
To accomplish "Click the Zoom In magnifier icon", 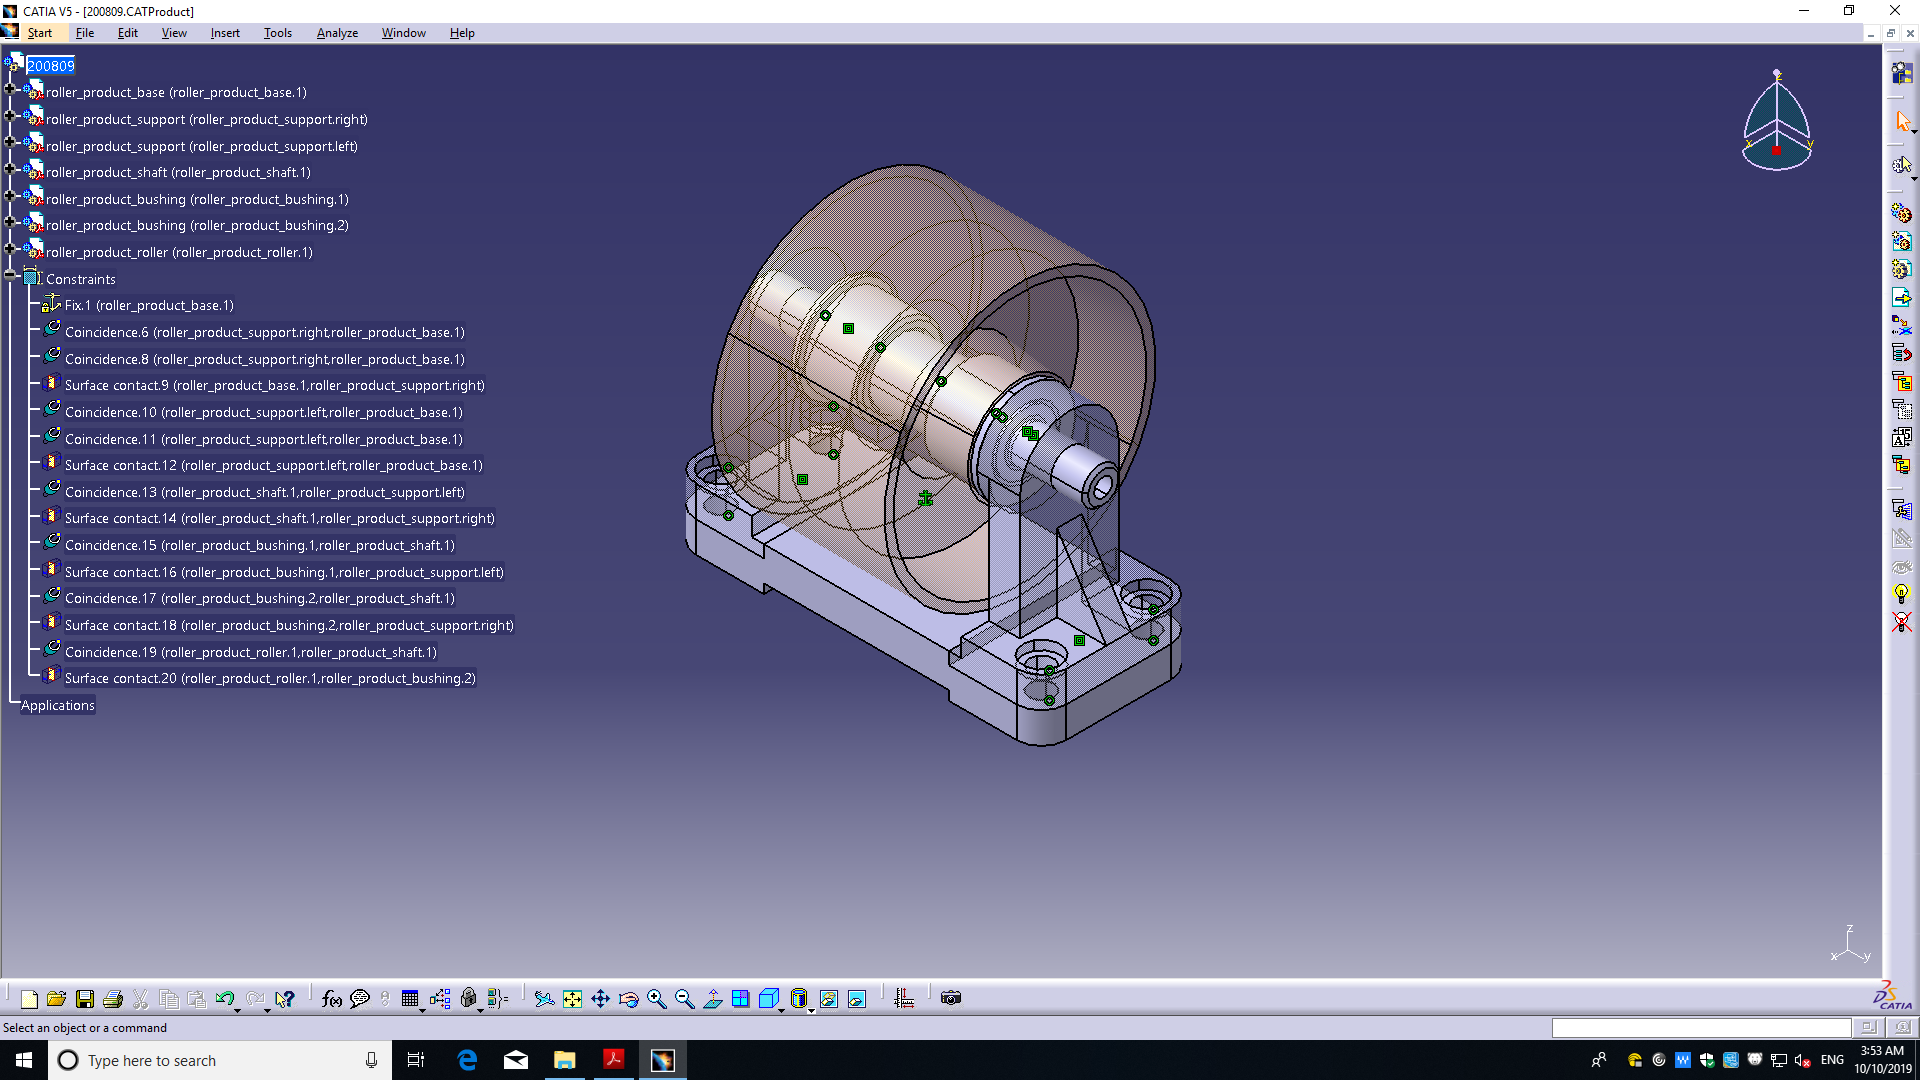I will coord(656,999).
